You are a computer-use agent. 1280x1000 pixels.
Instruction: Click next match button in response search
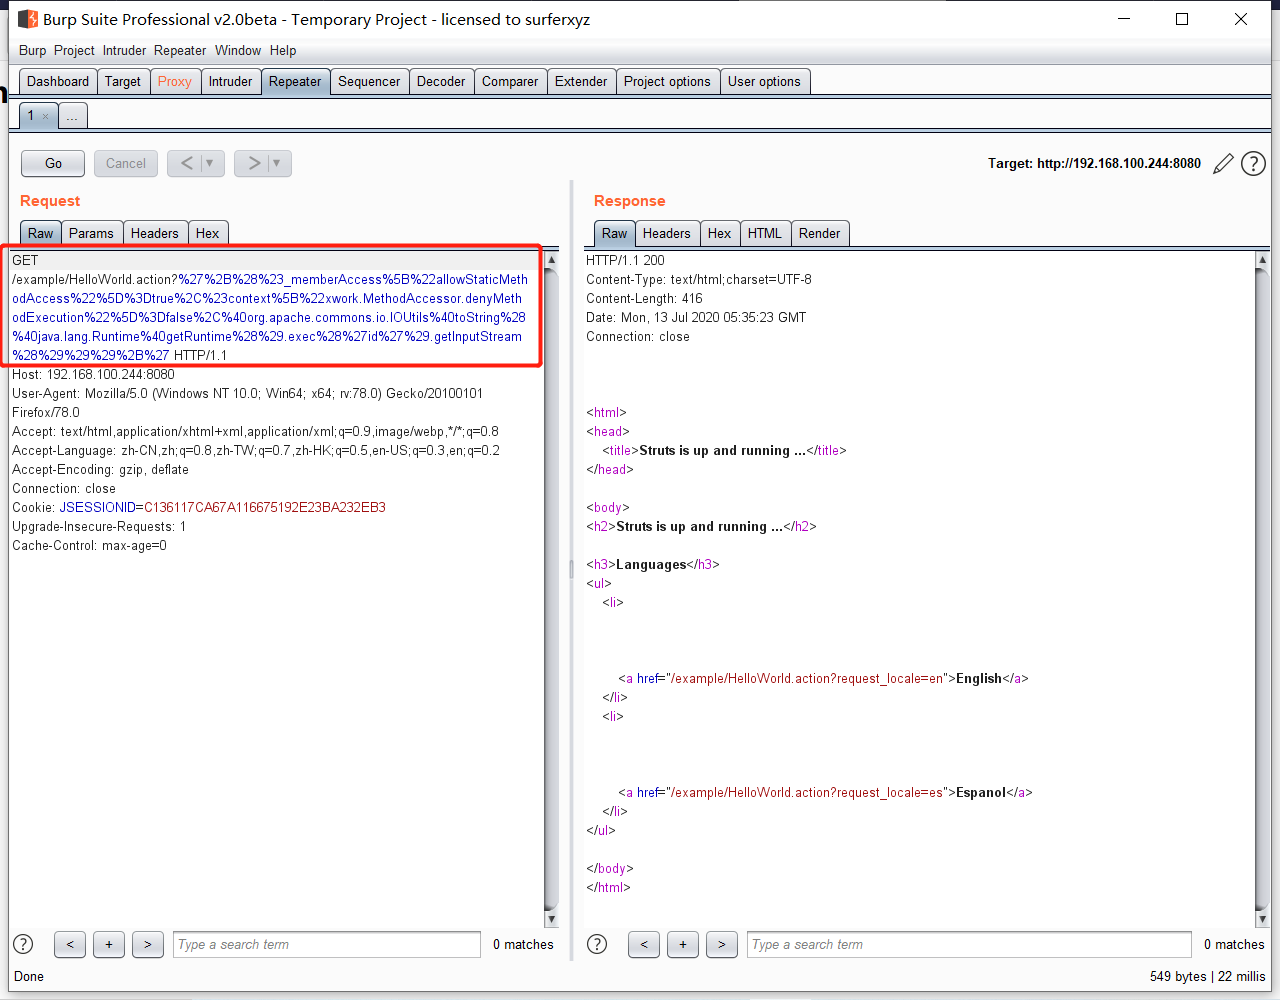722,944
